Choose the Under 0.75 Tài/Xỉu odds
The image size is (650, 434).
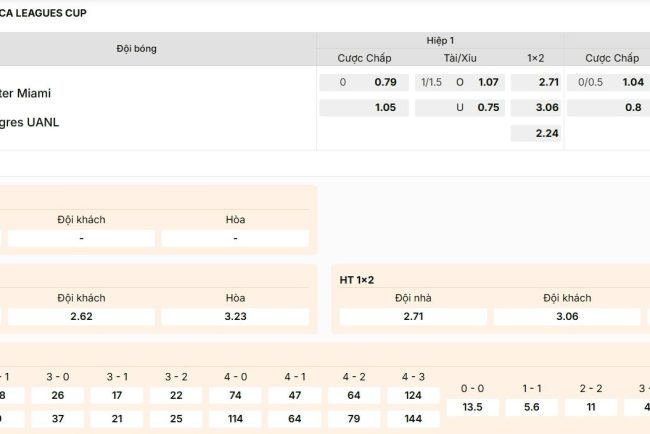[x=488, y=108]
